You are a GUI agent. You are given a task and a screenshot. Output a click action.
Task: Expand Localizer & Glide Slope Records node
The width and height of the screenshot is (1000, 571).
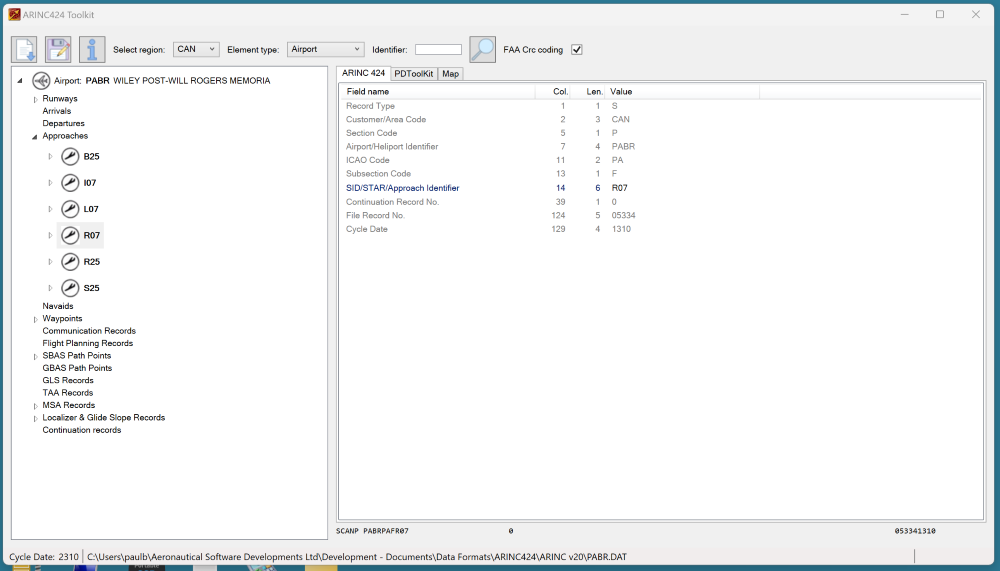coord(36,418)
